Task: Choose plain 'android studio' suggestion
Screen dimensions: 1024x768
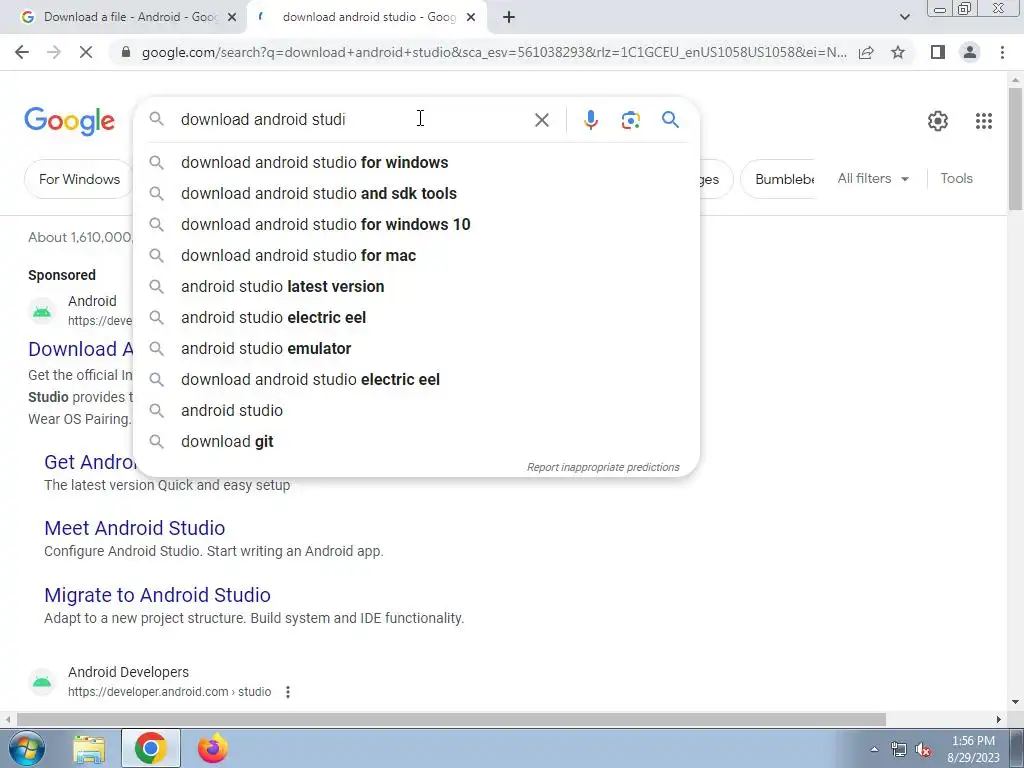Action: point(416,411)
